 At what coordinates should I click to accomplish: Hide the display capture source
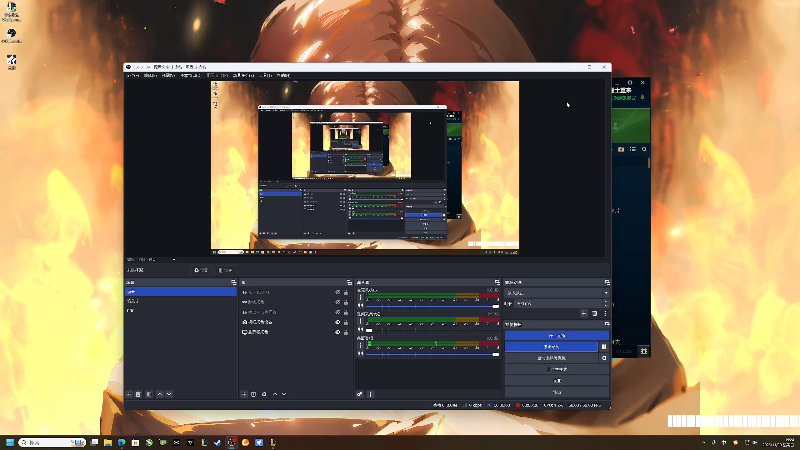tap(338, 332)
